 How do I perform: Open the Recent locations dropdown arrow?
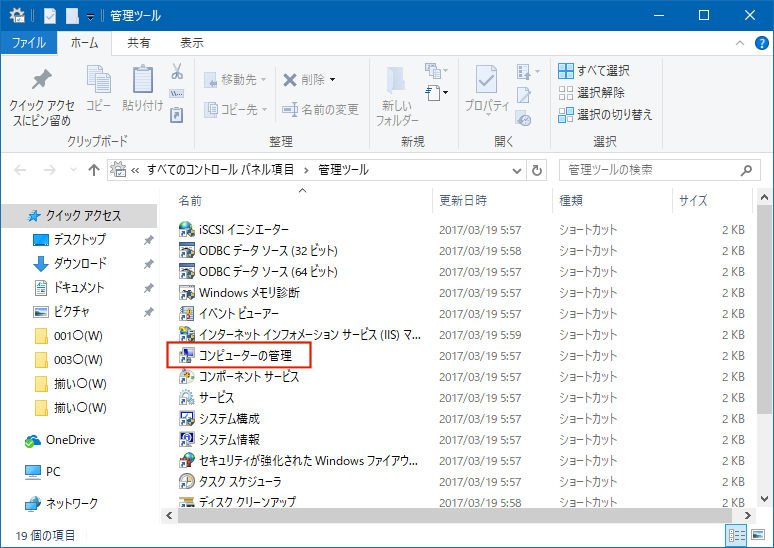(73, 170)
